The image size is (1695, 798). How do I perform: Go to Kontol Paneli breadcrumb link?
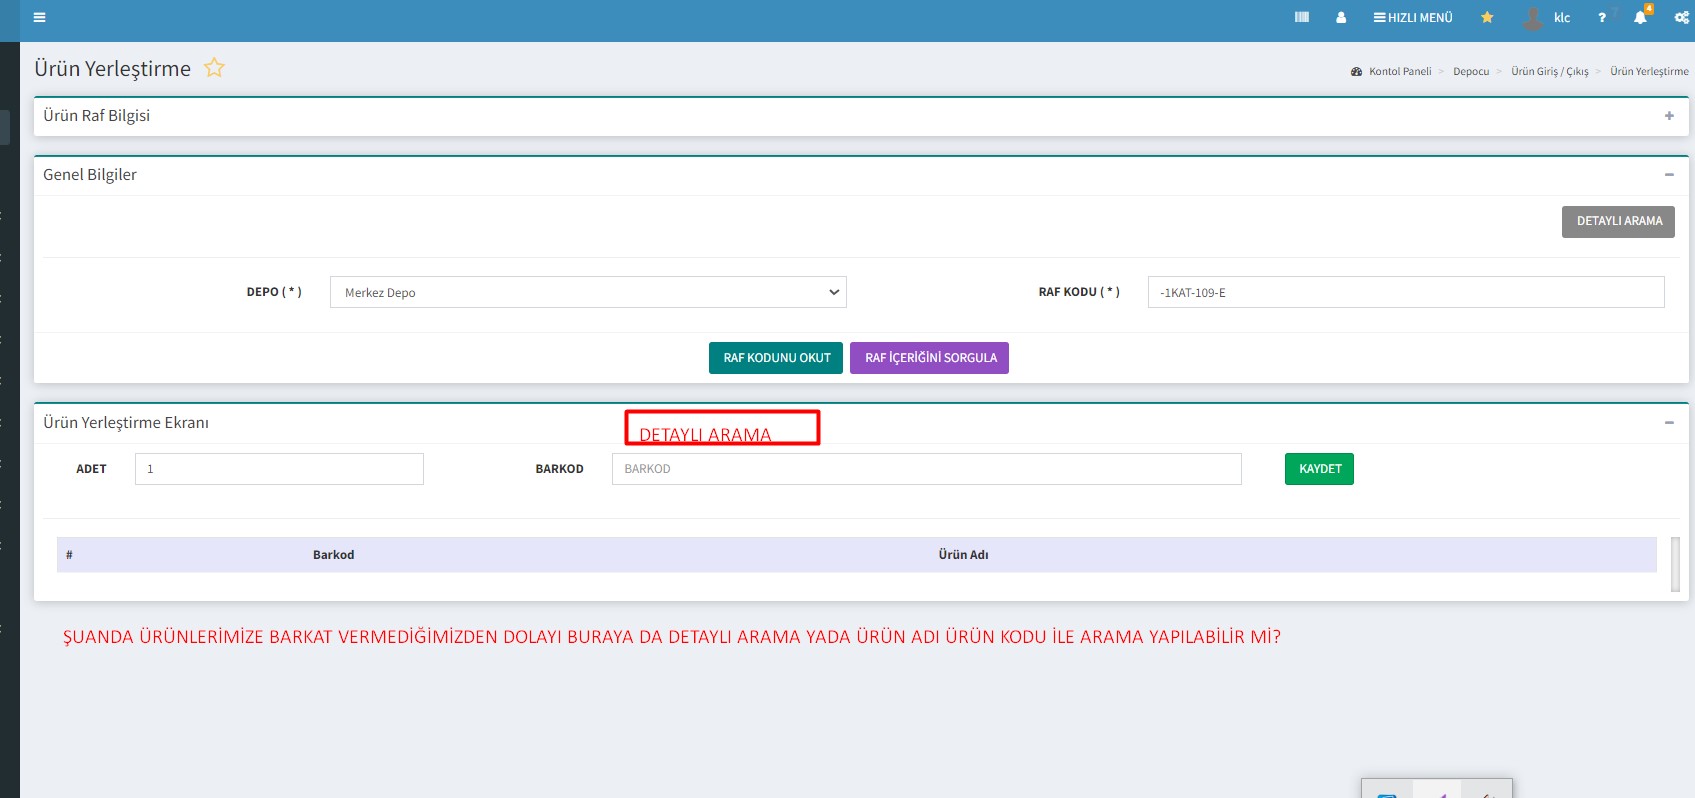tap(1399, 71)
